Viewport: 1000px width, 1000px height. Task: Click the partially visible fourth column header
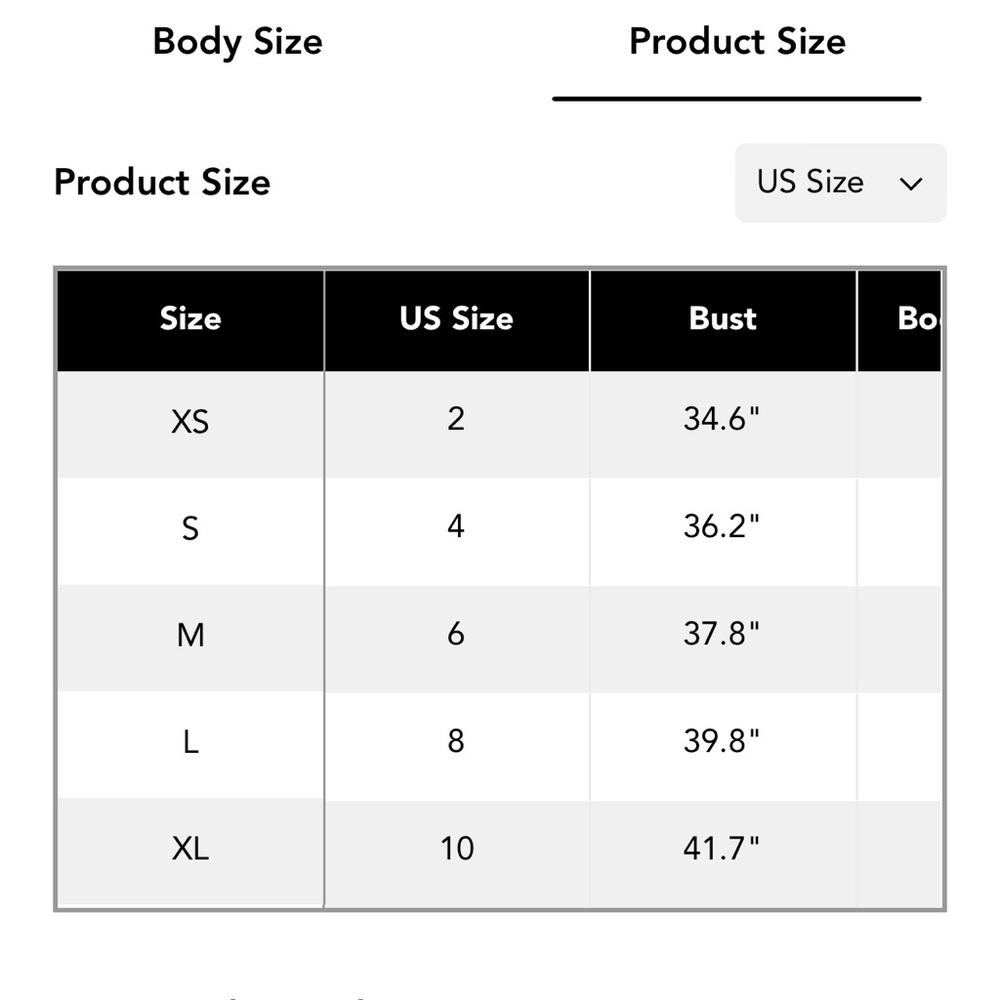pyautogui.click(x=900, y=320)
